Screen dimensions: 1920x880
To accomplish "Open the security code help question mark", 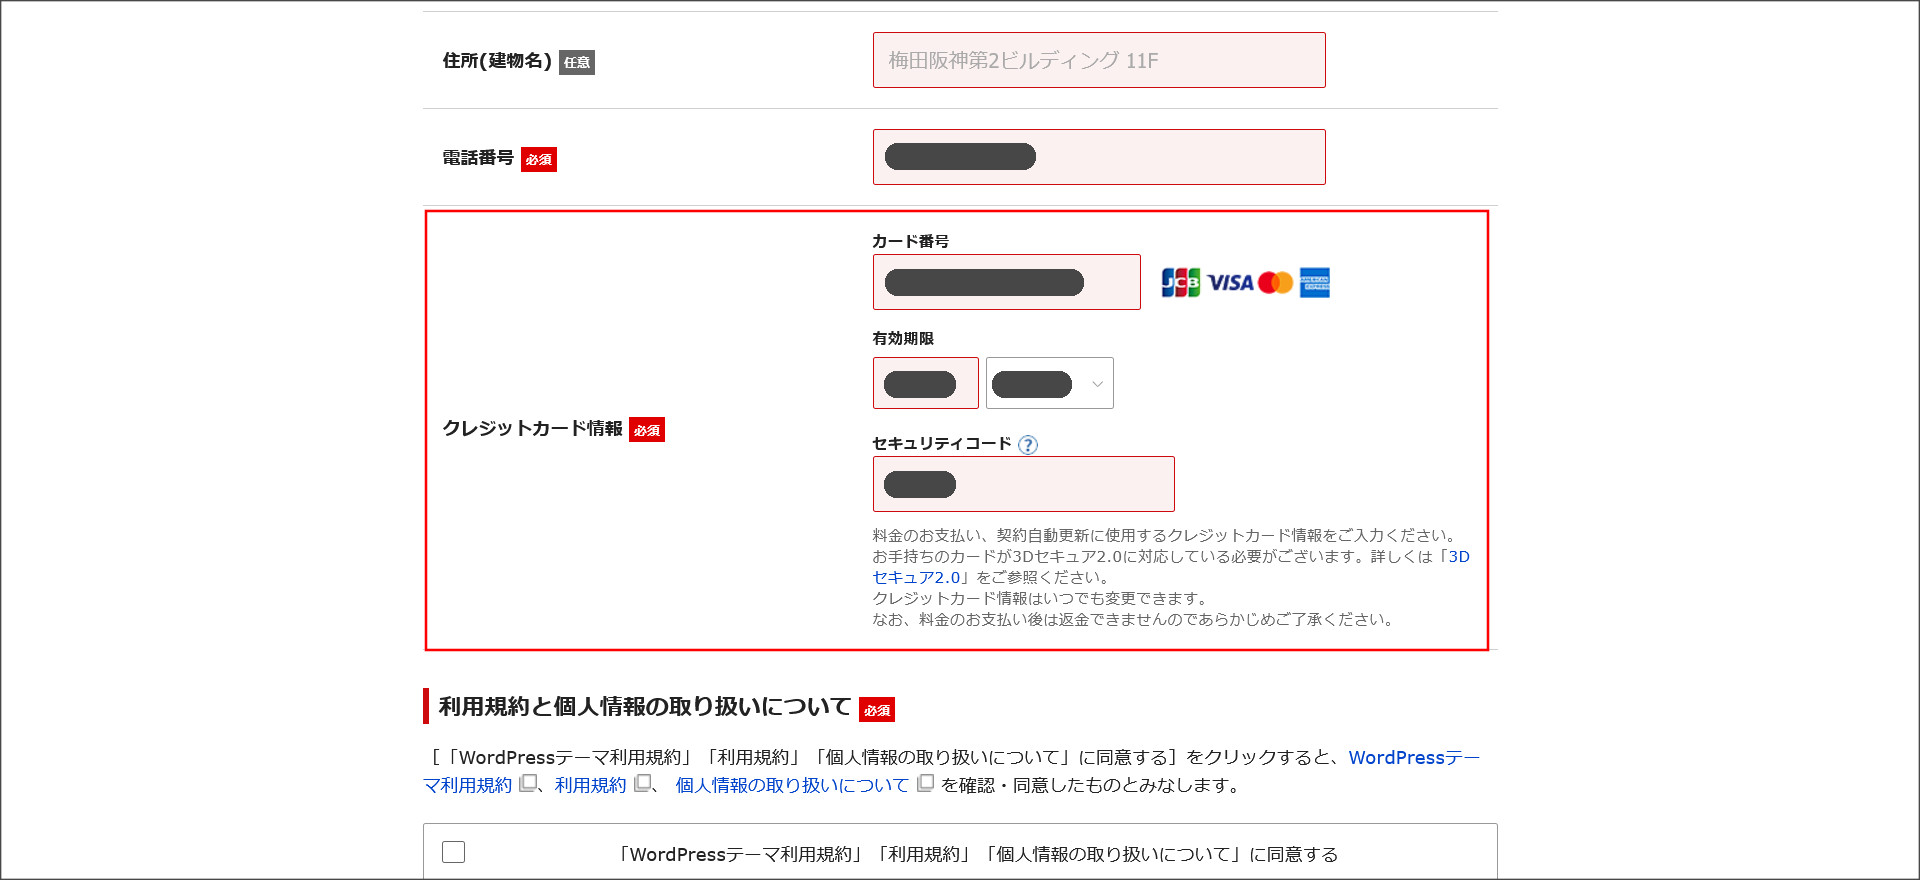I will pyautogui.click(x=1028, y=445).
